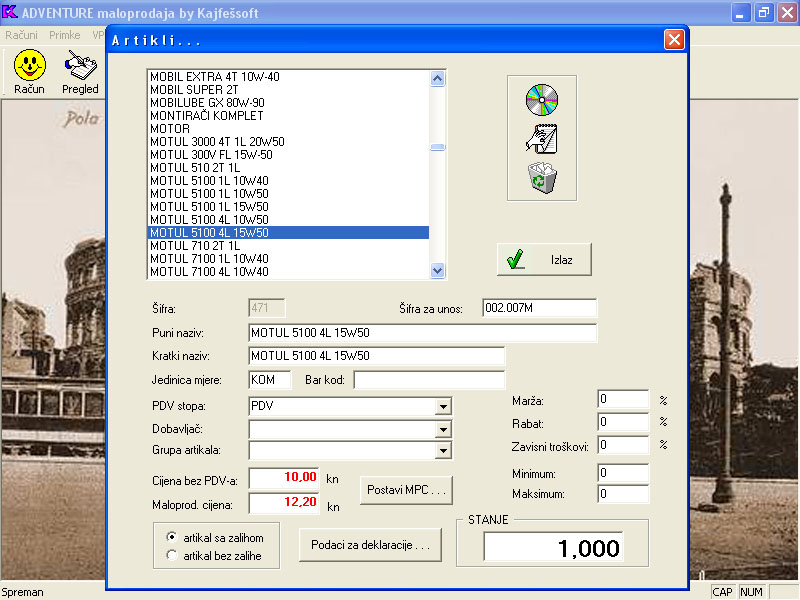
Task: Click the CD save icon
Action: click(542, 100)
